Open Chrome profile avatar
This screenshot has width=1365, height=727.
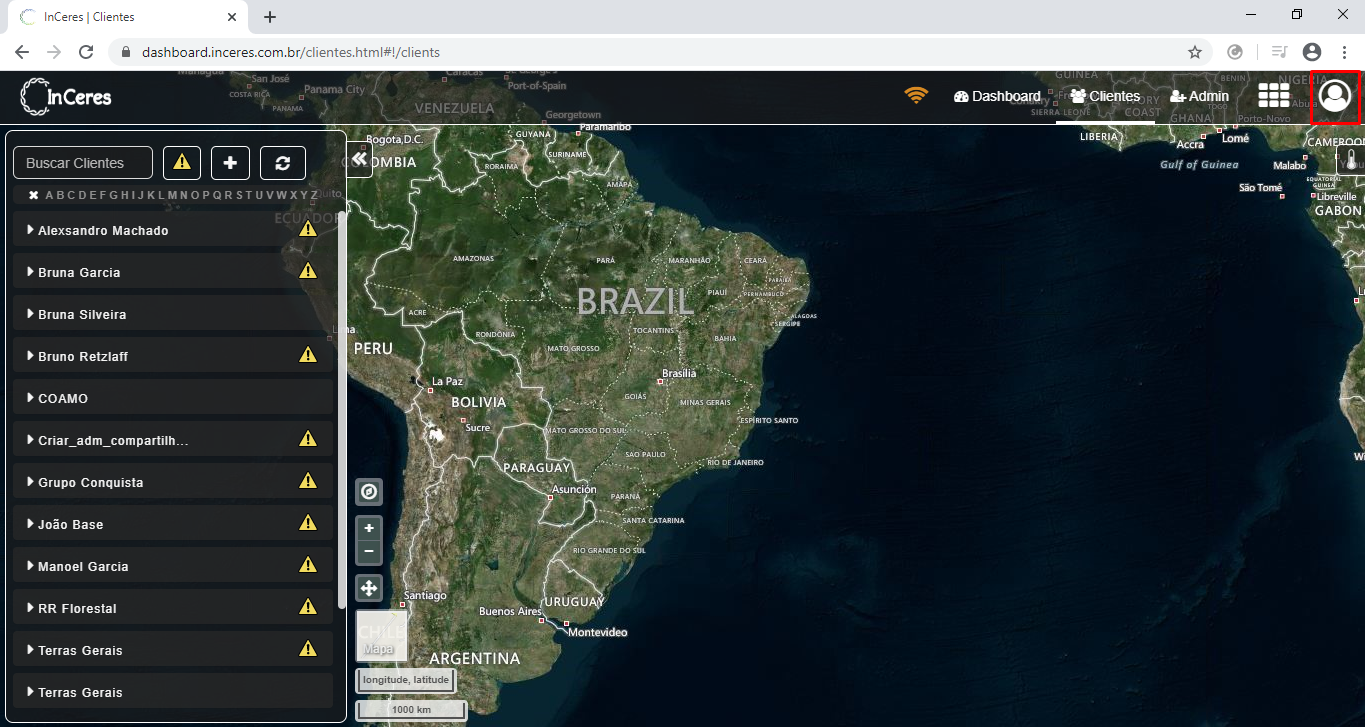[x=1312, y=52]
